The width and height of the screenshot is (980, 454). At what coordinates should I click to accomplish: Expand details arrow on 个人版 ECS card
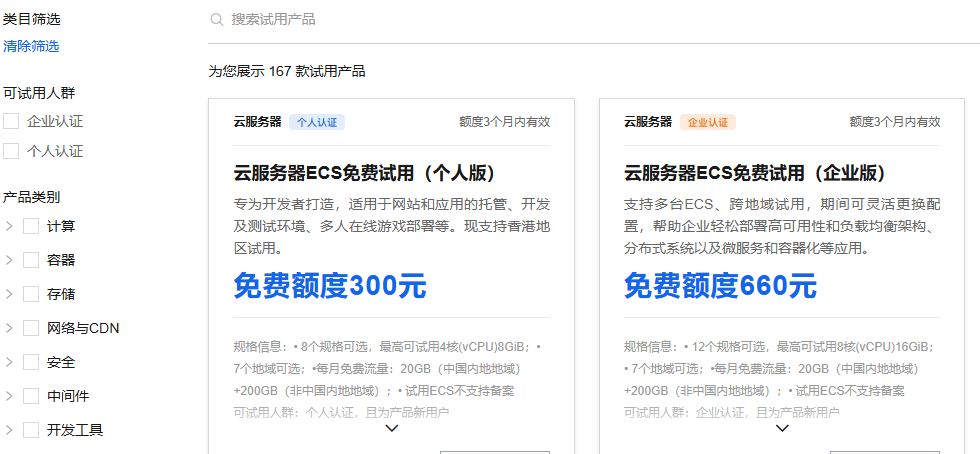coord(392,428)
